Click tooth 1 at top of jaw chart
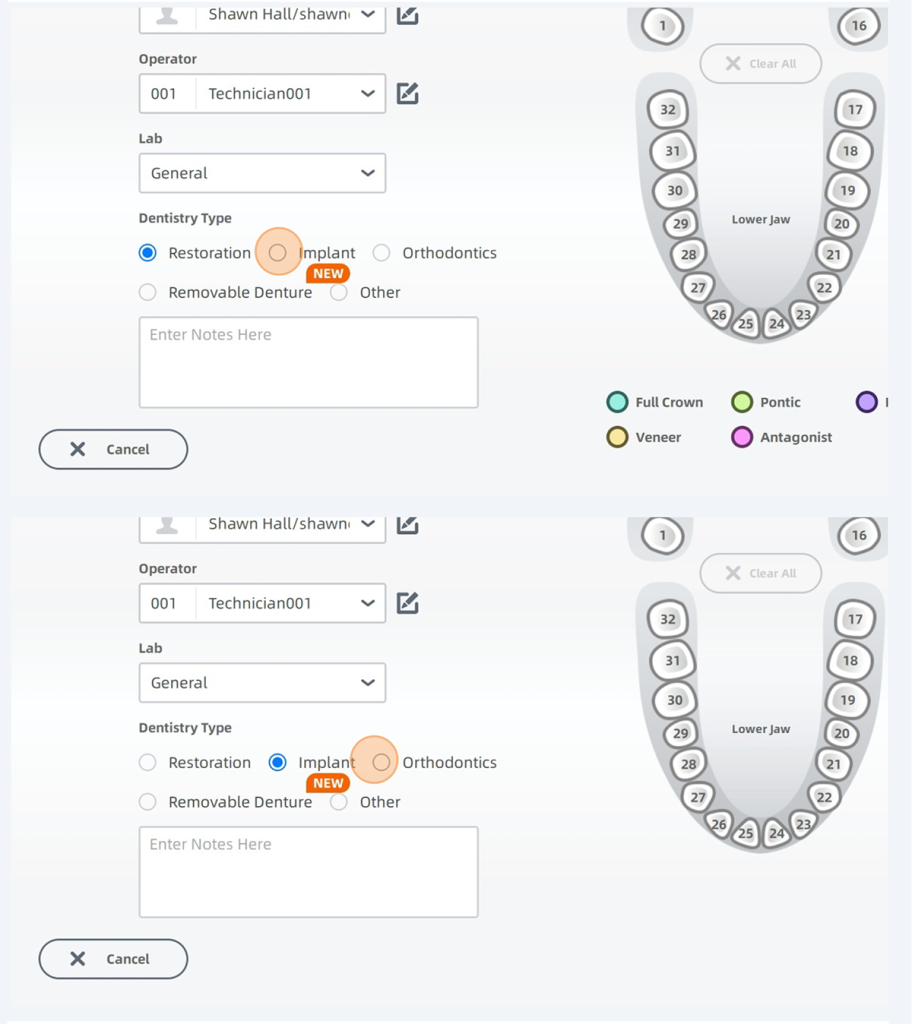This screenshot has height=1024, width=912. tap(661, 26)
